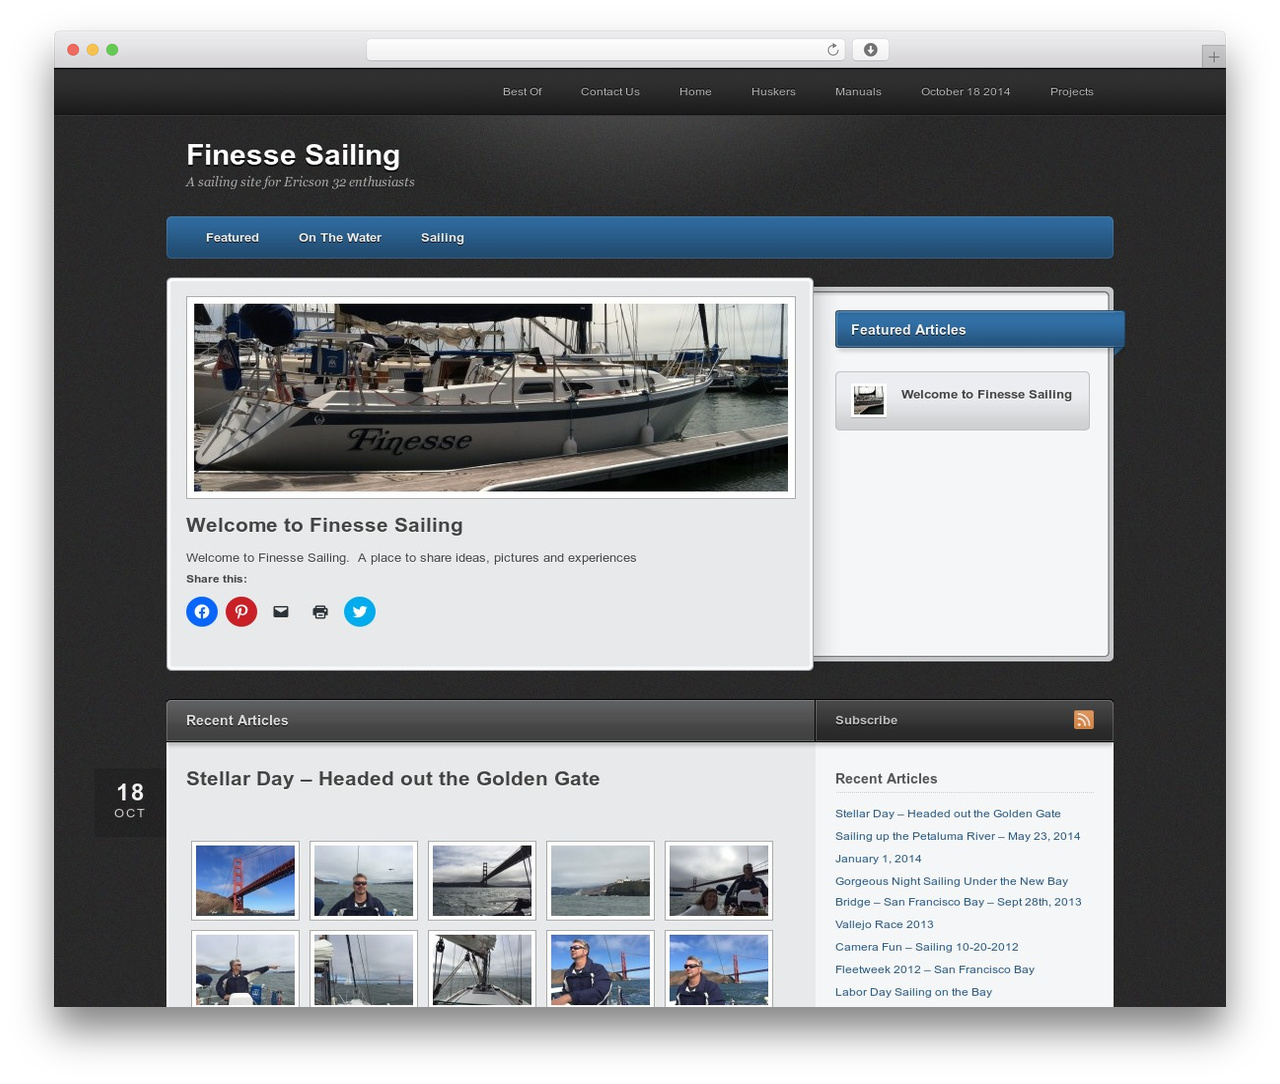Open Gorgeous Night Sailing Under New Bay Bridge

pyautogui.click(x=958, y=891)
